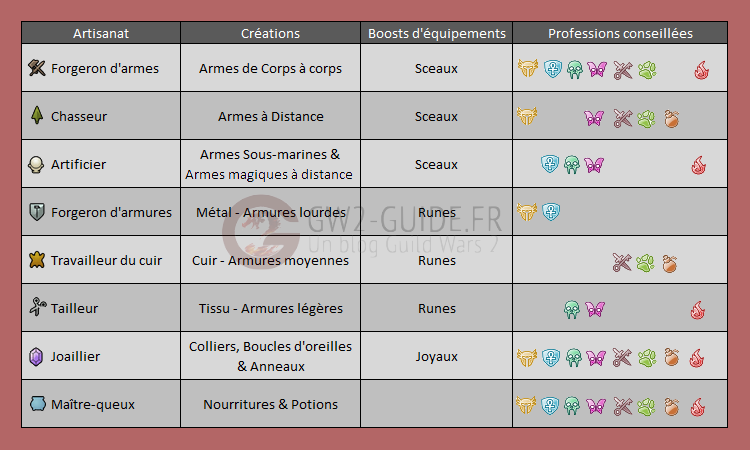
Task: Select the green paw icon in Travailleur du cuir row
Action: [x=645, y=263]
